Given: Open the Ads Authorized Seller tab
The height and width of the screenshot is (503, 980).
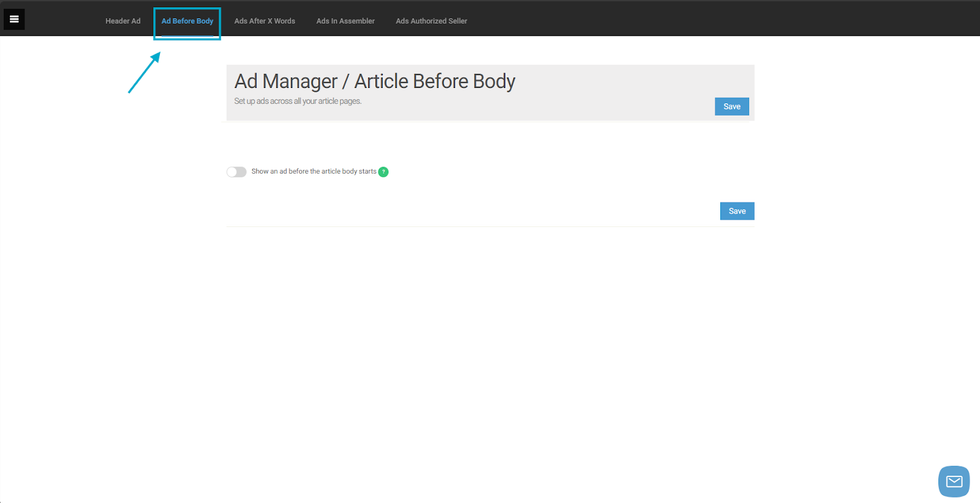Looking at the screenshot, I should tap(431, 21).
